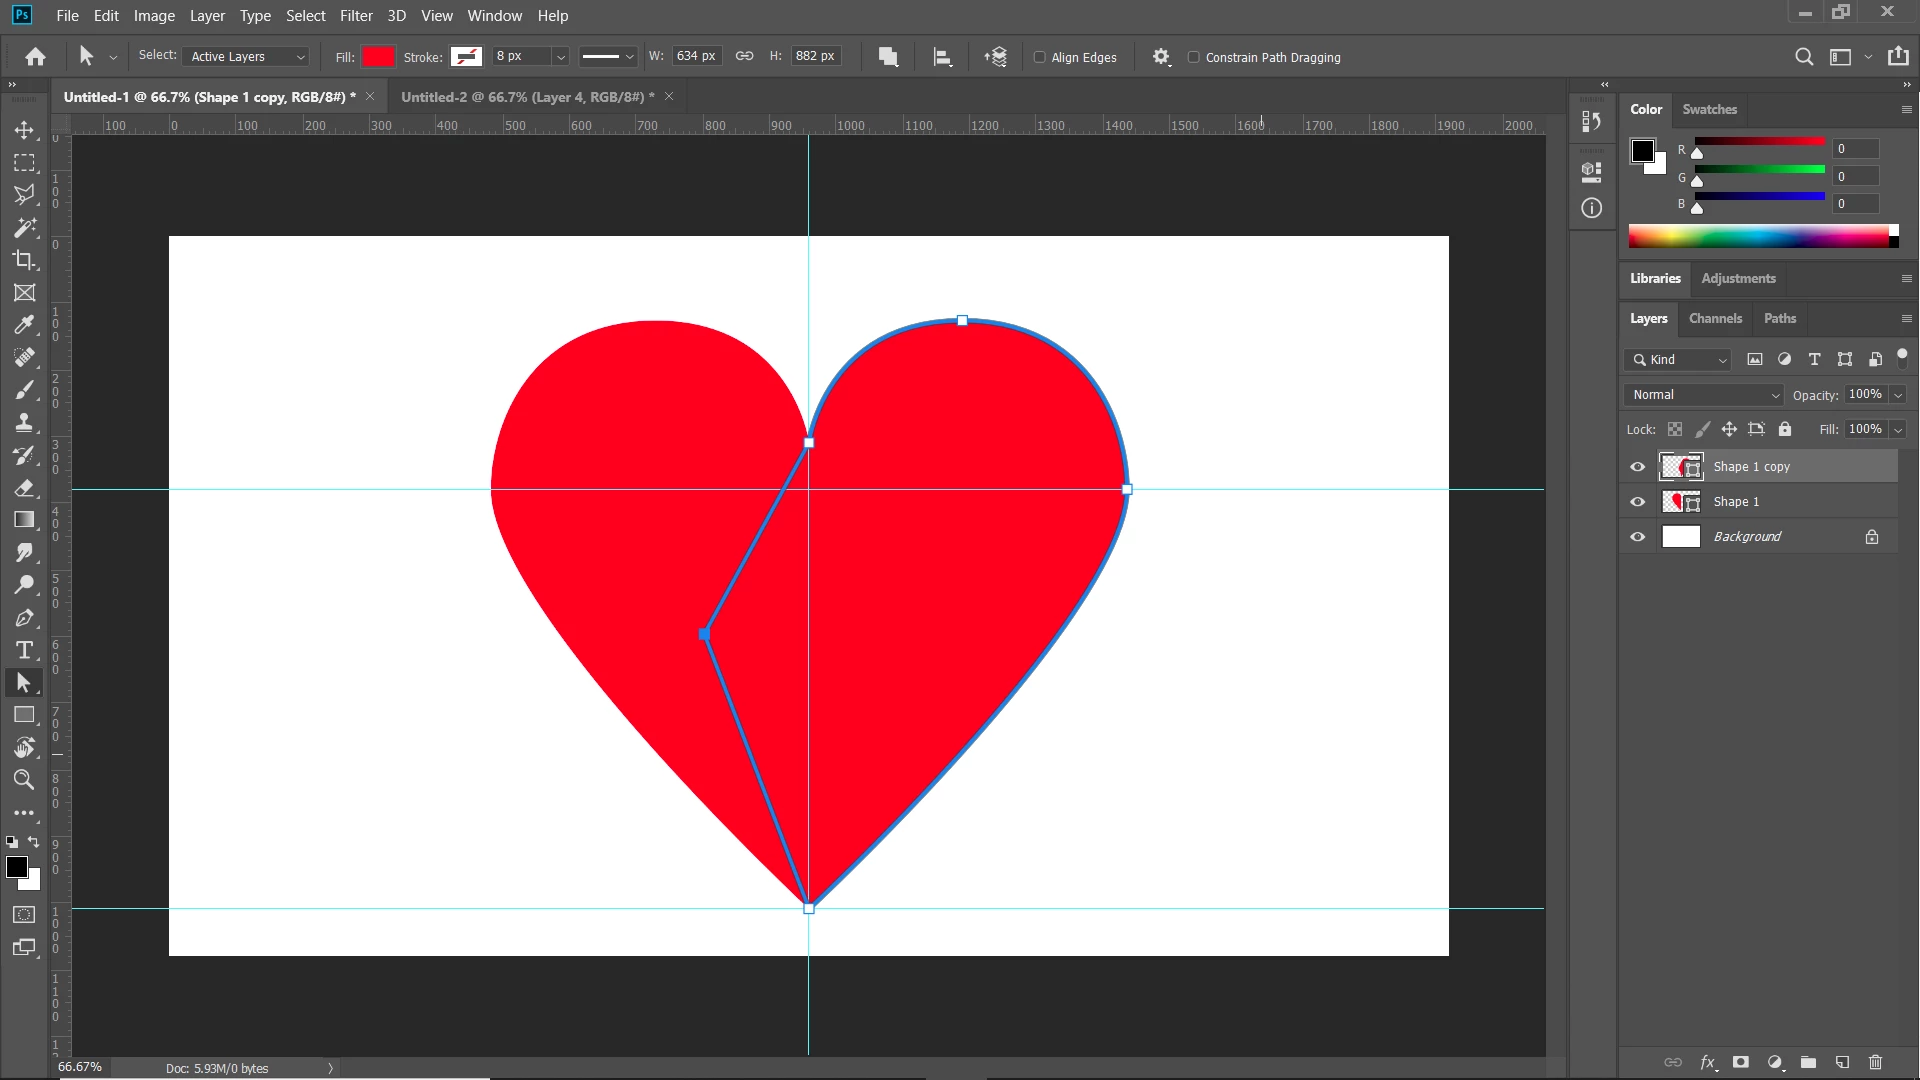This screenshot has width=1920, height=1080.
Task: Enable Constrain Path Dragging checkbox
Action: pyautogui.click(x=1194, y=57)
